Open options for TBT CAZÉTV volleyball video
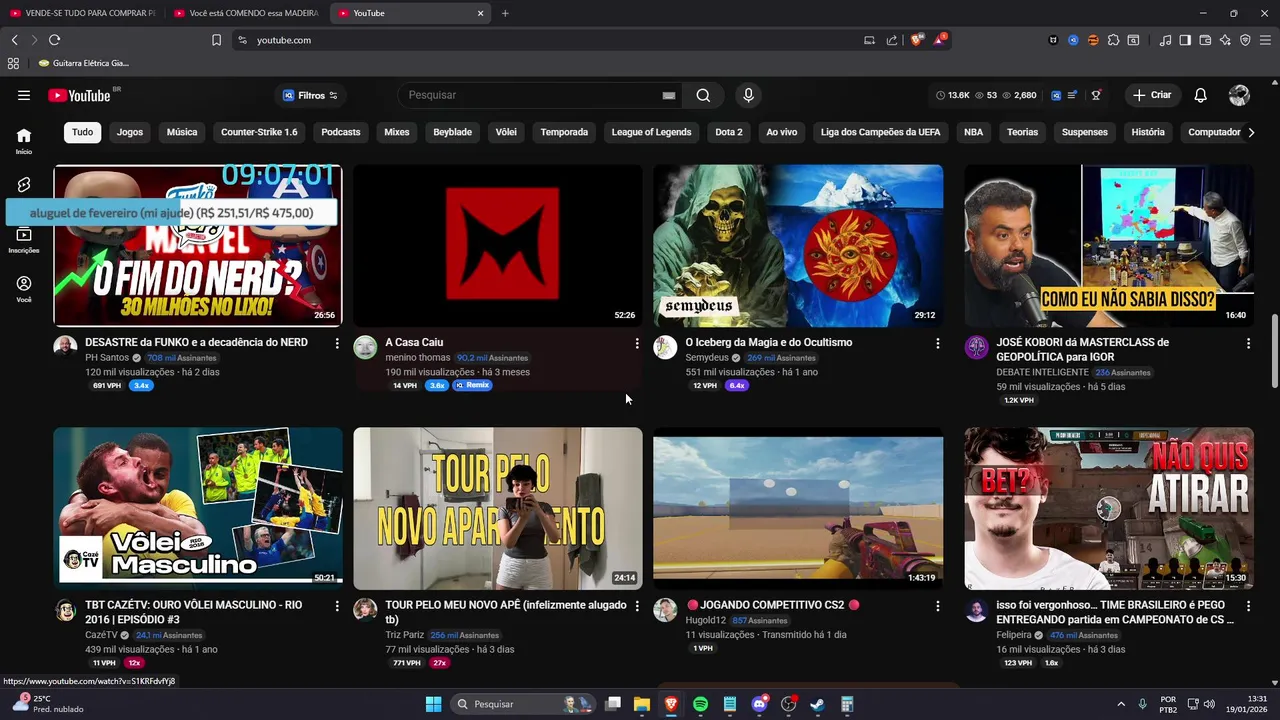 (337, 606)
